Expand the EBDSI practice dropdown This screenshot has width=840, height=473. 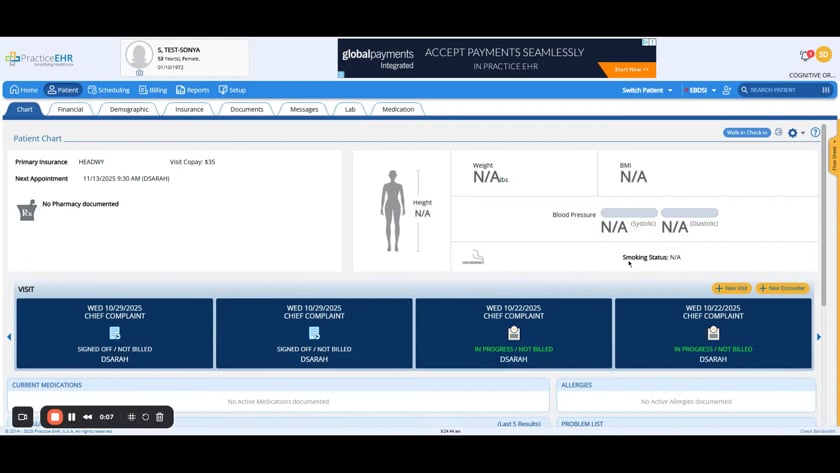click(x=700, y=90)
